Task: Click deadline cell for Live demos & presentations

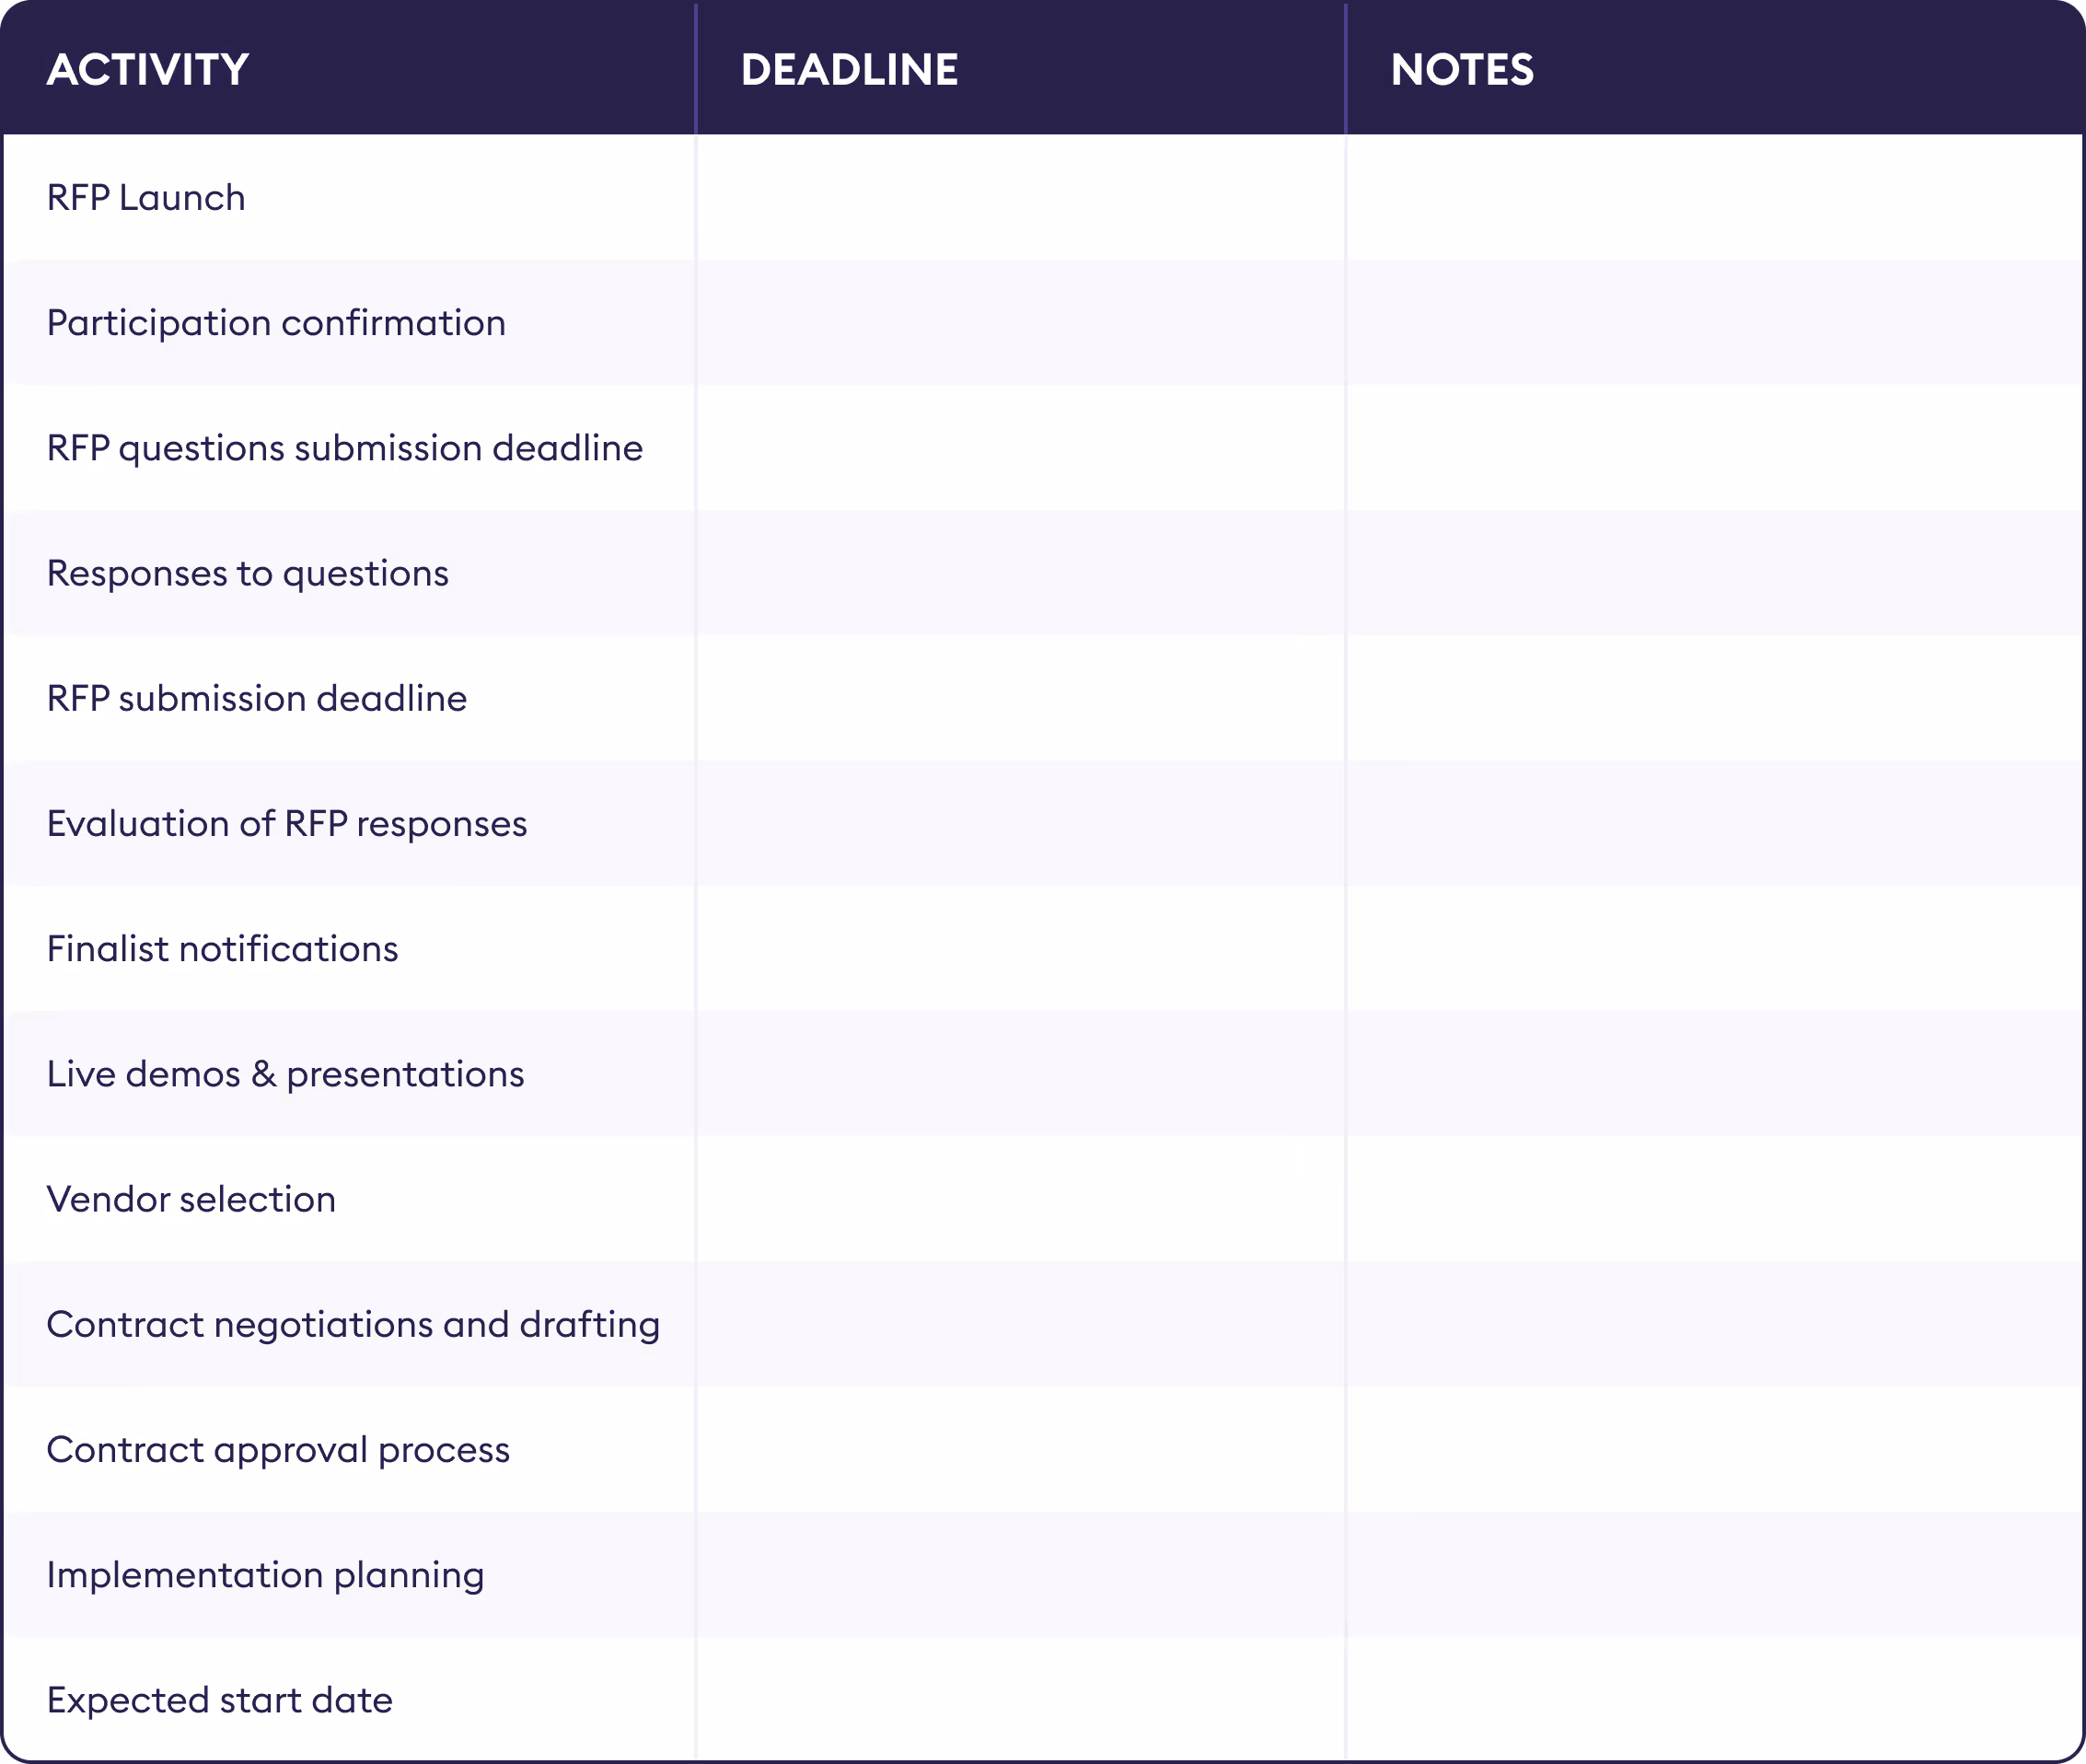Action: point(1021,1074)
